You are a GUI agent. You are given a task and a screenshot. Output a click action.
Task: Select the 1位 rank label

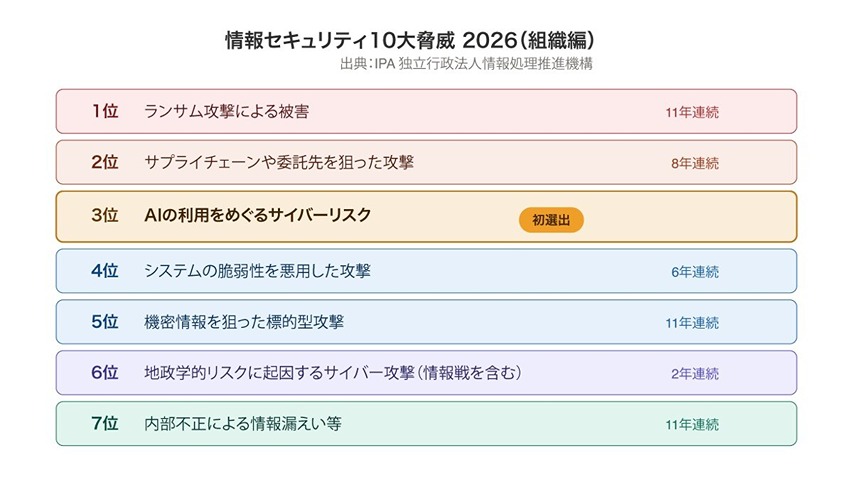click(x=105, y=111)
